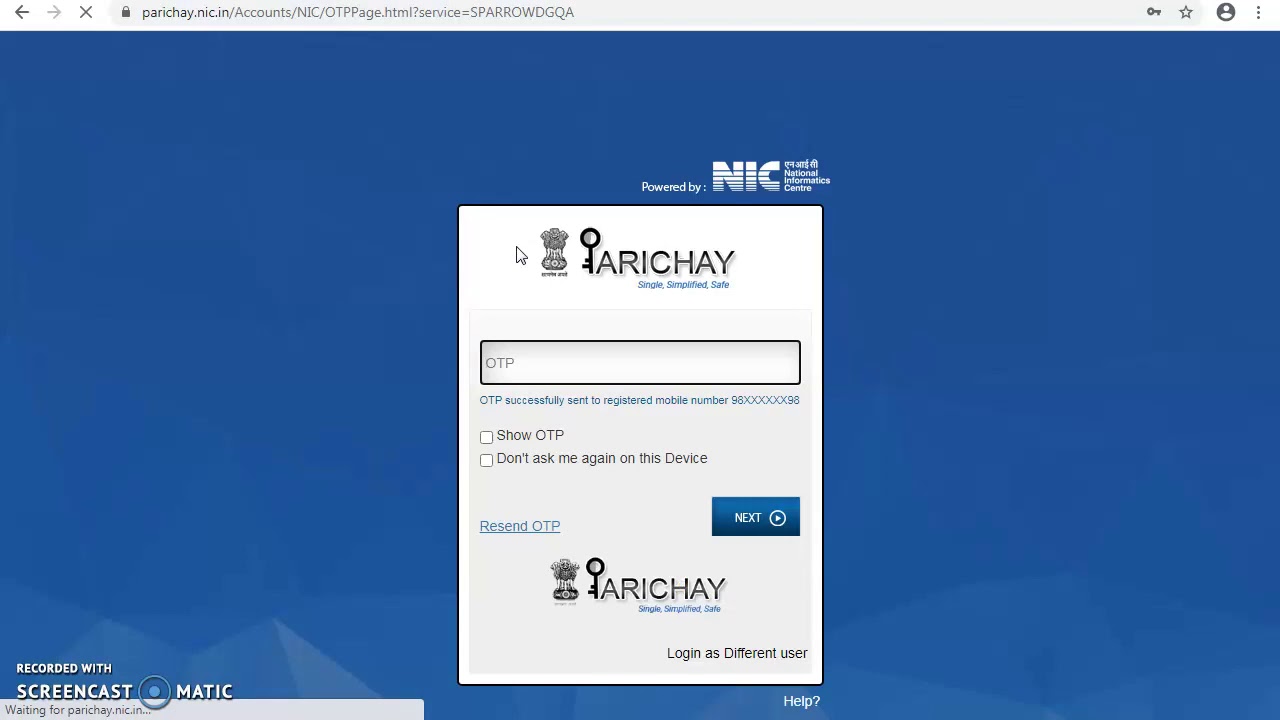The width and height of the screenshot is (1280, 720).
Task: Enable the Show OTP checkbox
Action: 487,437
